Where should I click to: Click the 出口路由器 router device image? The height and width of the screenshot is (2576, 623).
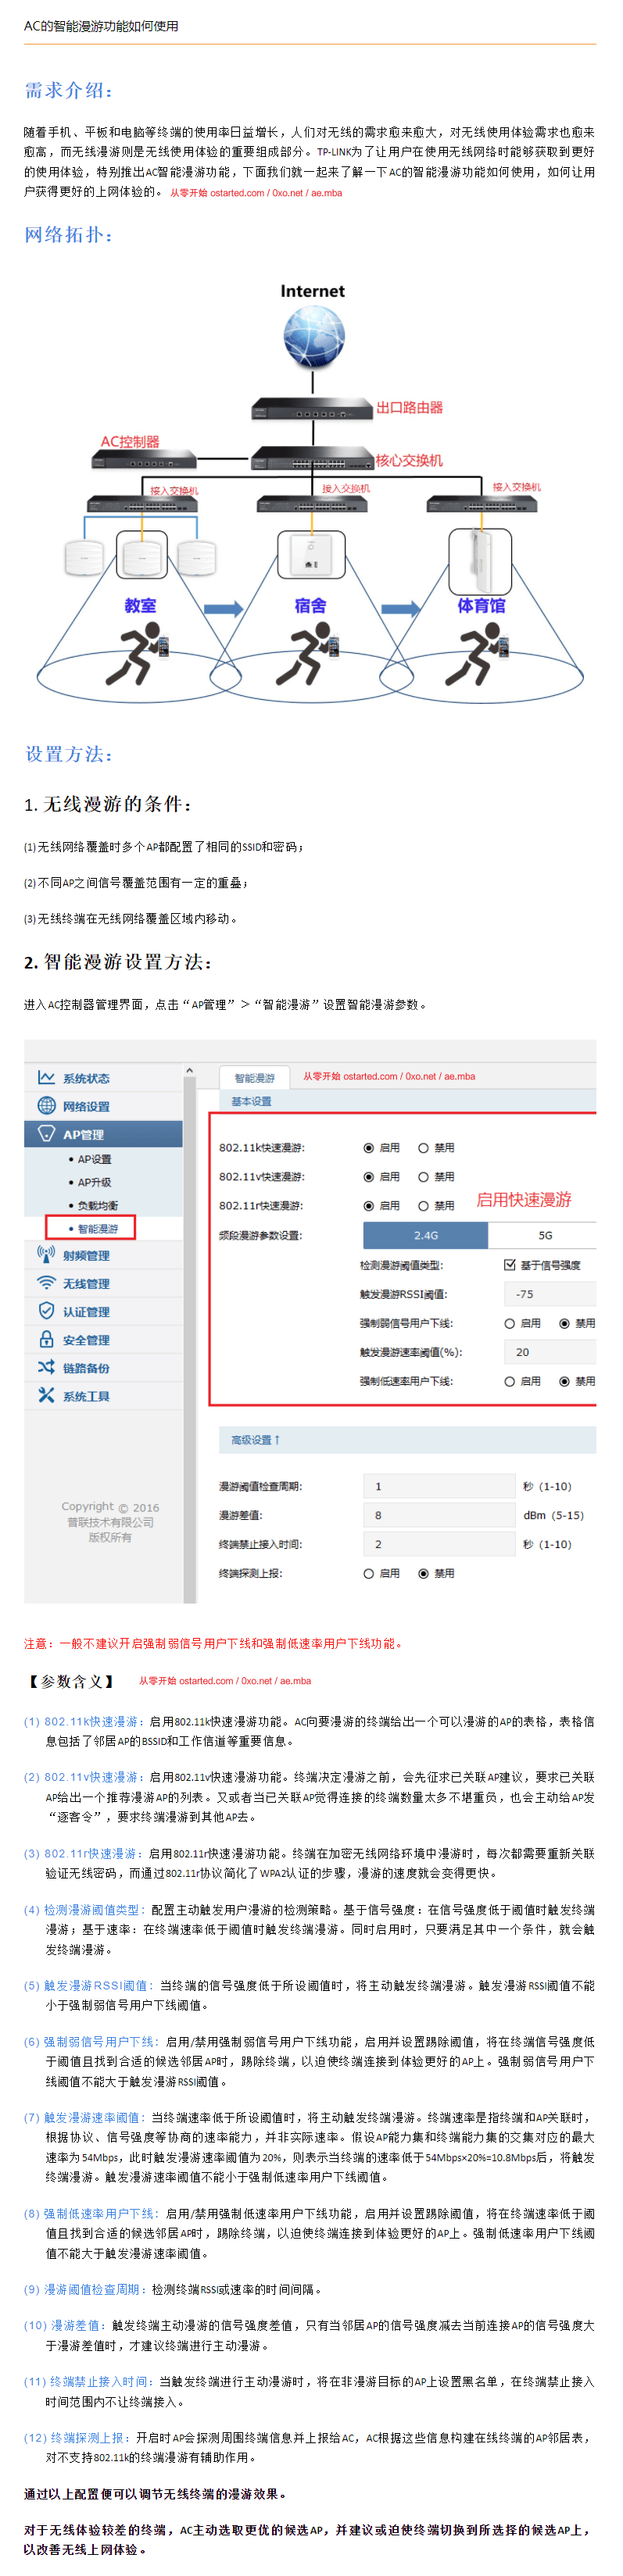[312, 409]
